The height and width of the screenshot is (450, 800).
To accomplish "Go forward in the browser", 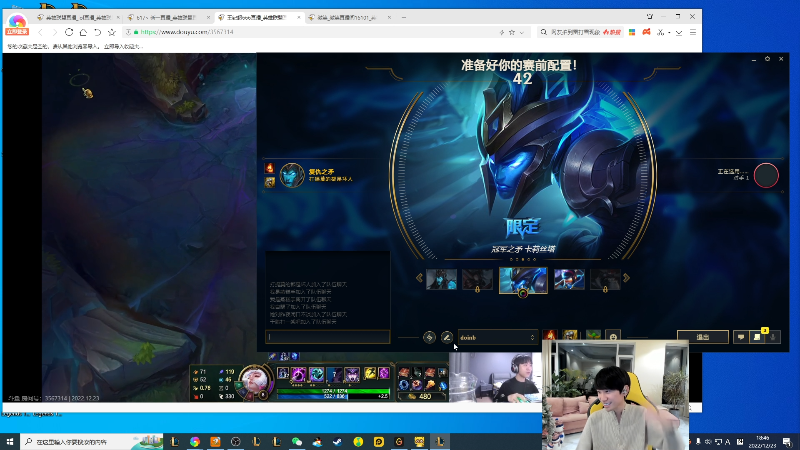I will coord(55,32).
